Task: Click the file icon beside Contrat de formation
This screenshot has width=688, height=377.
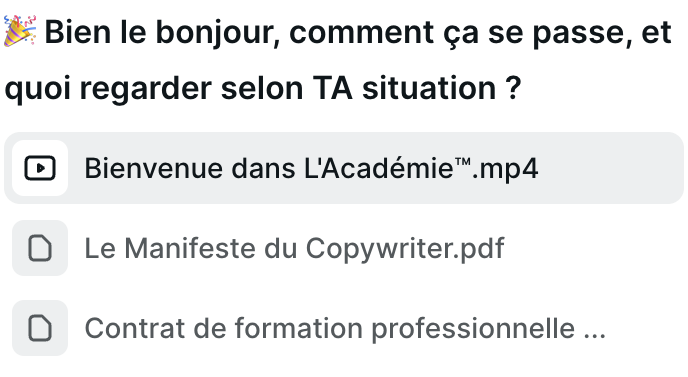Action: [x=40, y=328]
